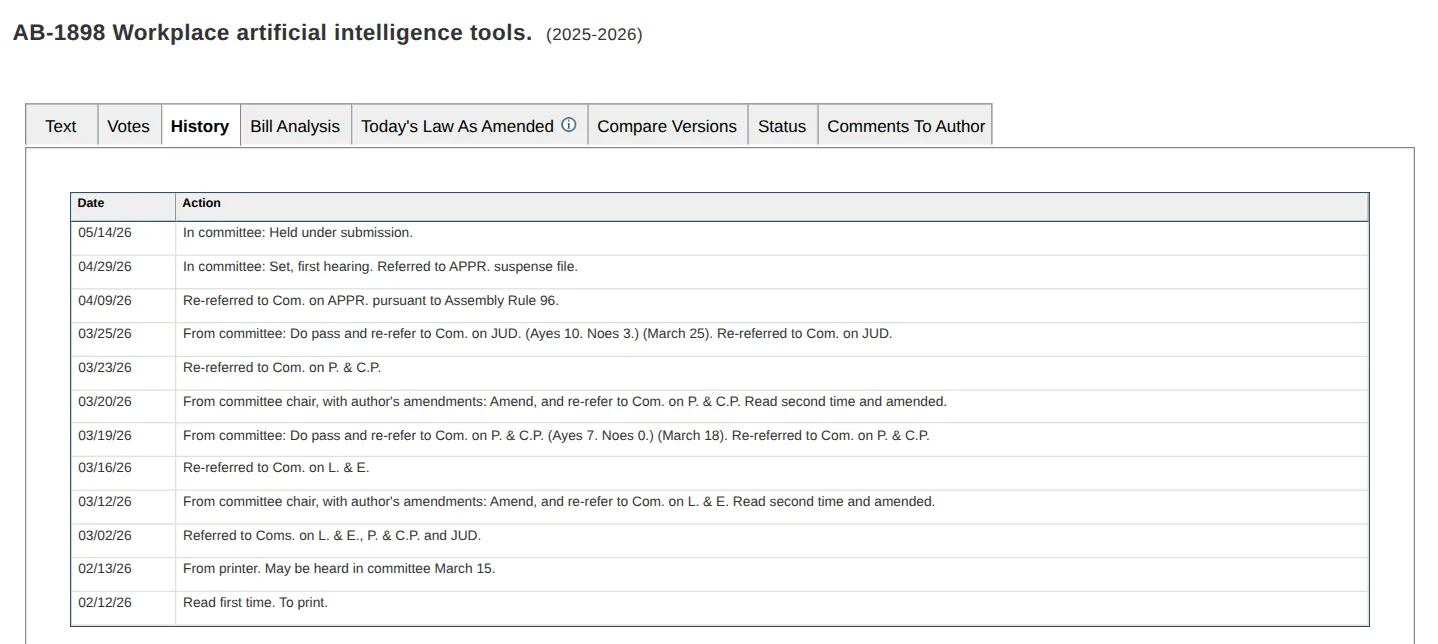Click 'Re-referred to Com. on P. & C.P.' entry

(x=282, y=367)
